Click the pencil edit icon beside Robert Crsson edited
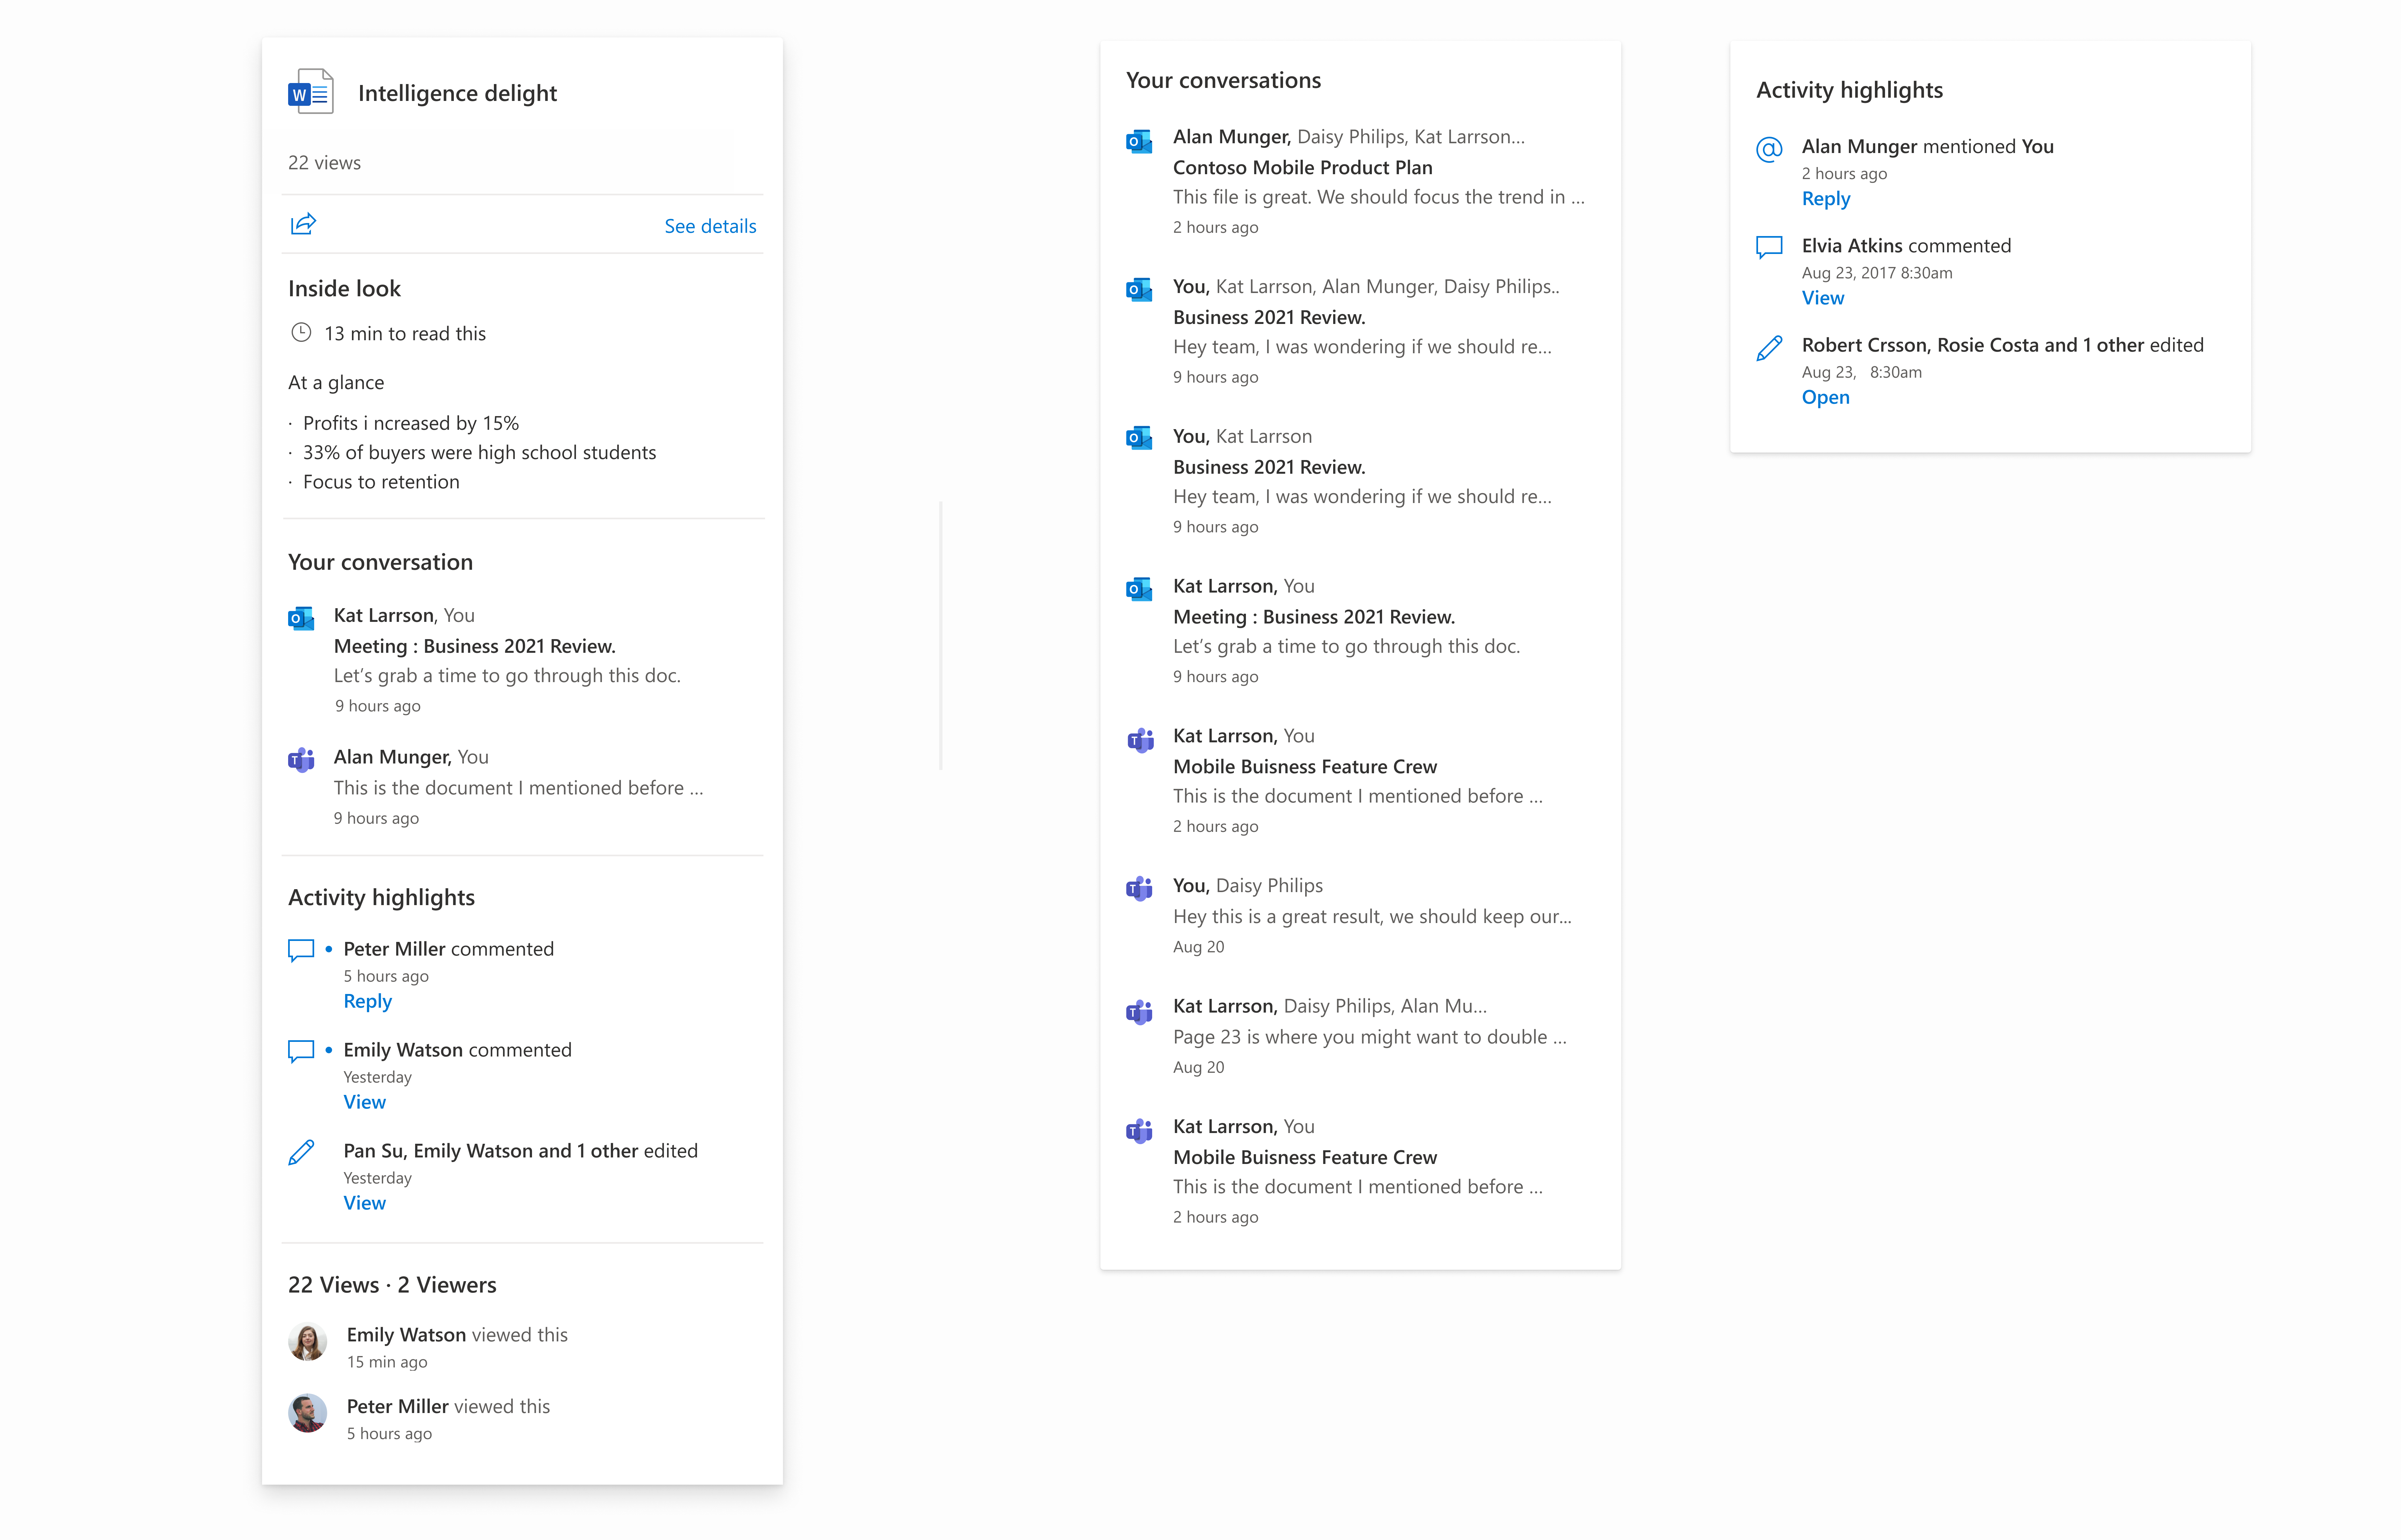The image size is (2401, 1540). point(1769,348)
